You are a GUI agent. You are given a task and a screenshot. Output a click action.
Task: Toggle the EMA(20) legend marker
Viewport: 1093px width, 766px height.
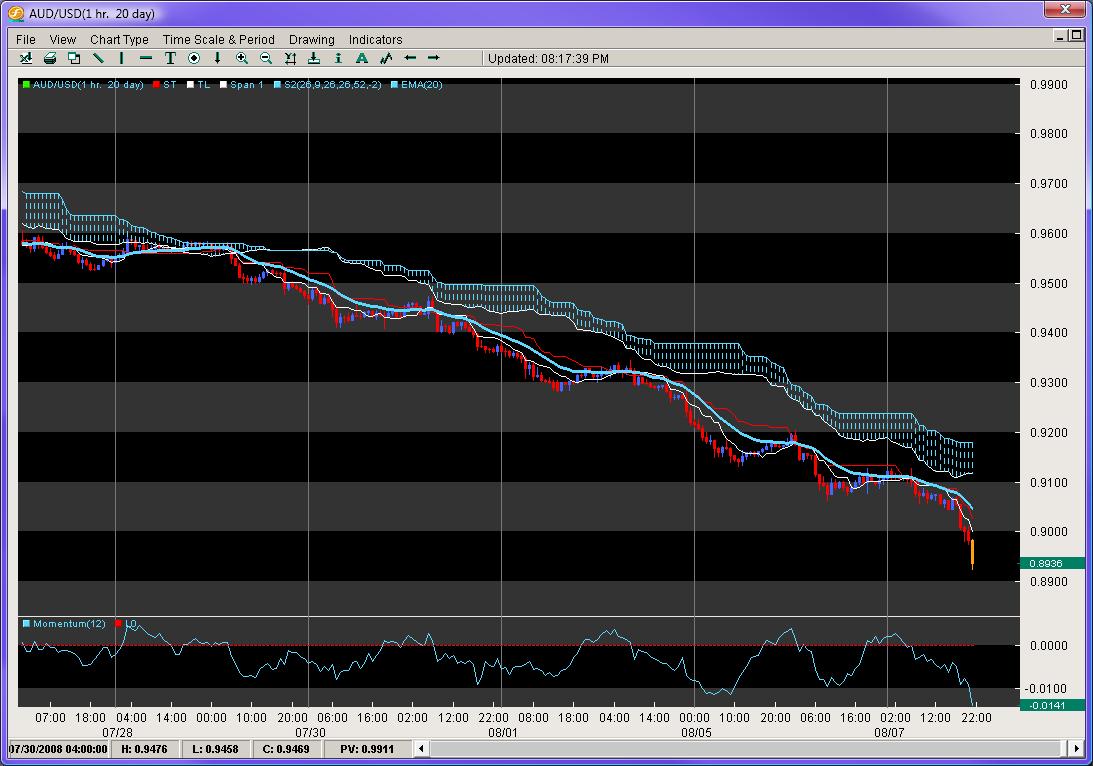coord(395,85)
